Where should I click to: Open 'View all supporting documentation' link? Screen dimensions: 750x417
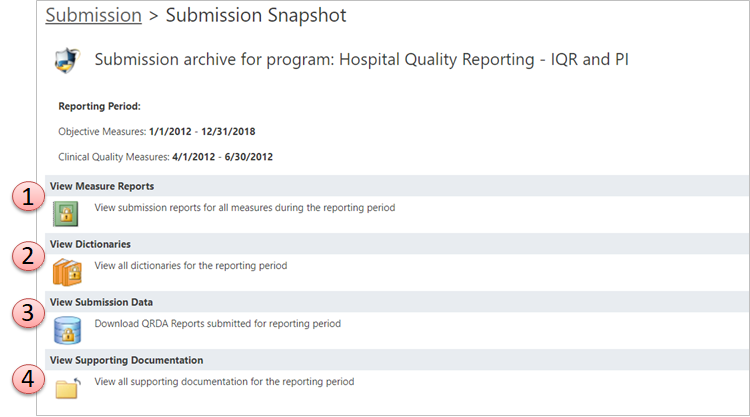pyautogui.click(x=224, y=382)
